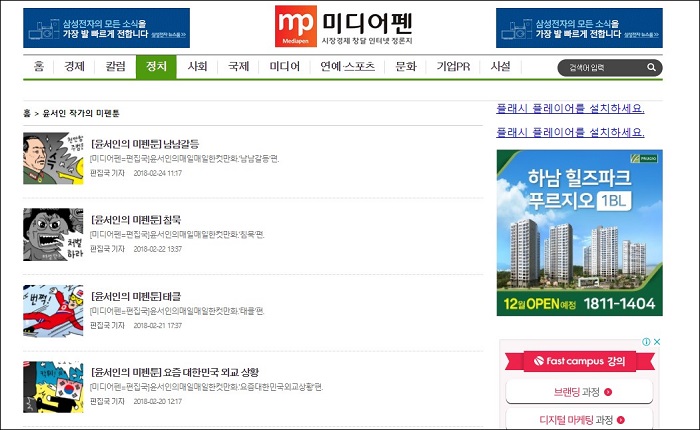Click the 태클 skater cartoon thumbnail
700x430 pixels.
53,311
